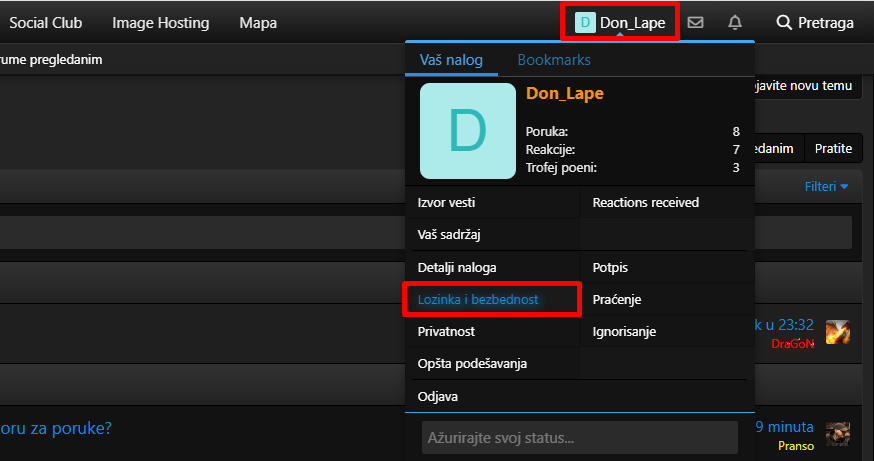Screen dimensions: 874x461
Task: Open the envelope messages icon
Action: [695, 22]
